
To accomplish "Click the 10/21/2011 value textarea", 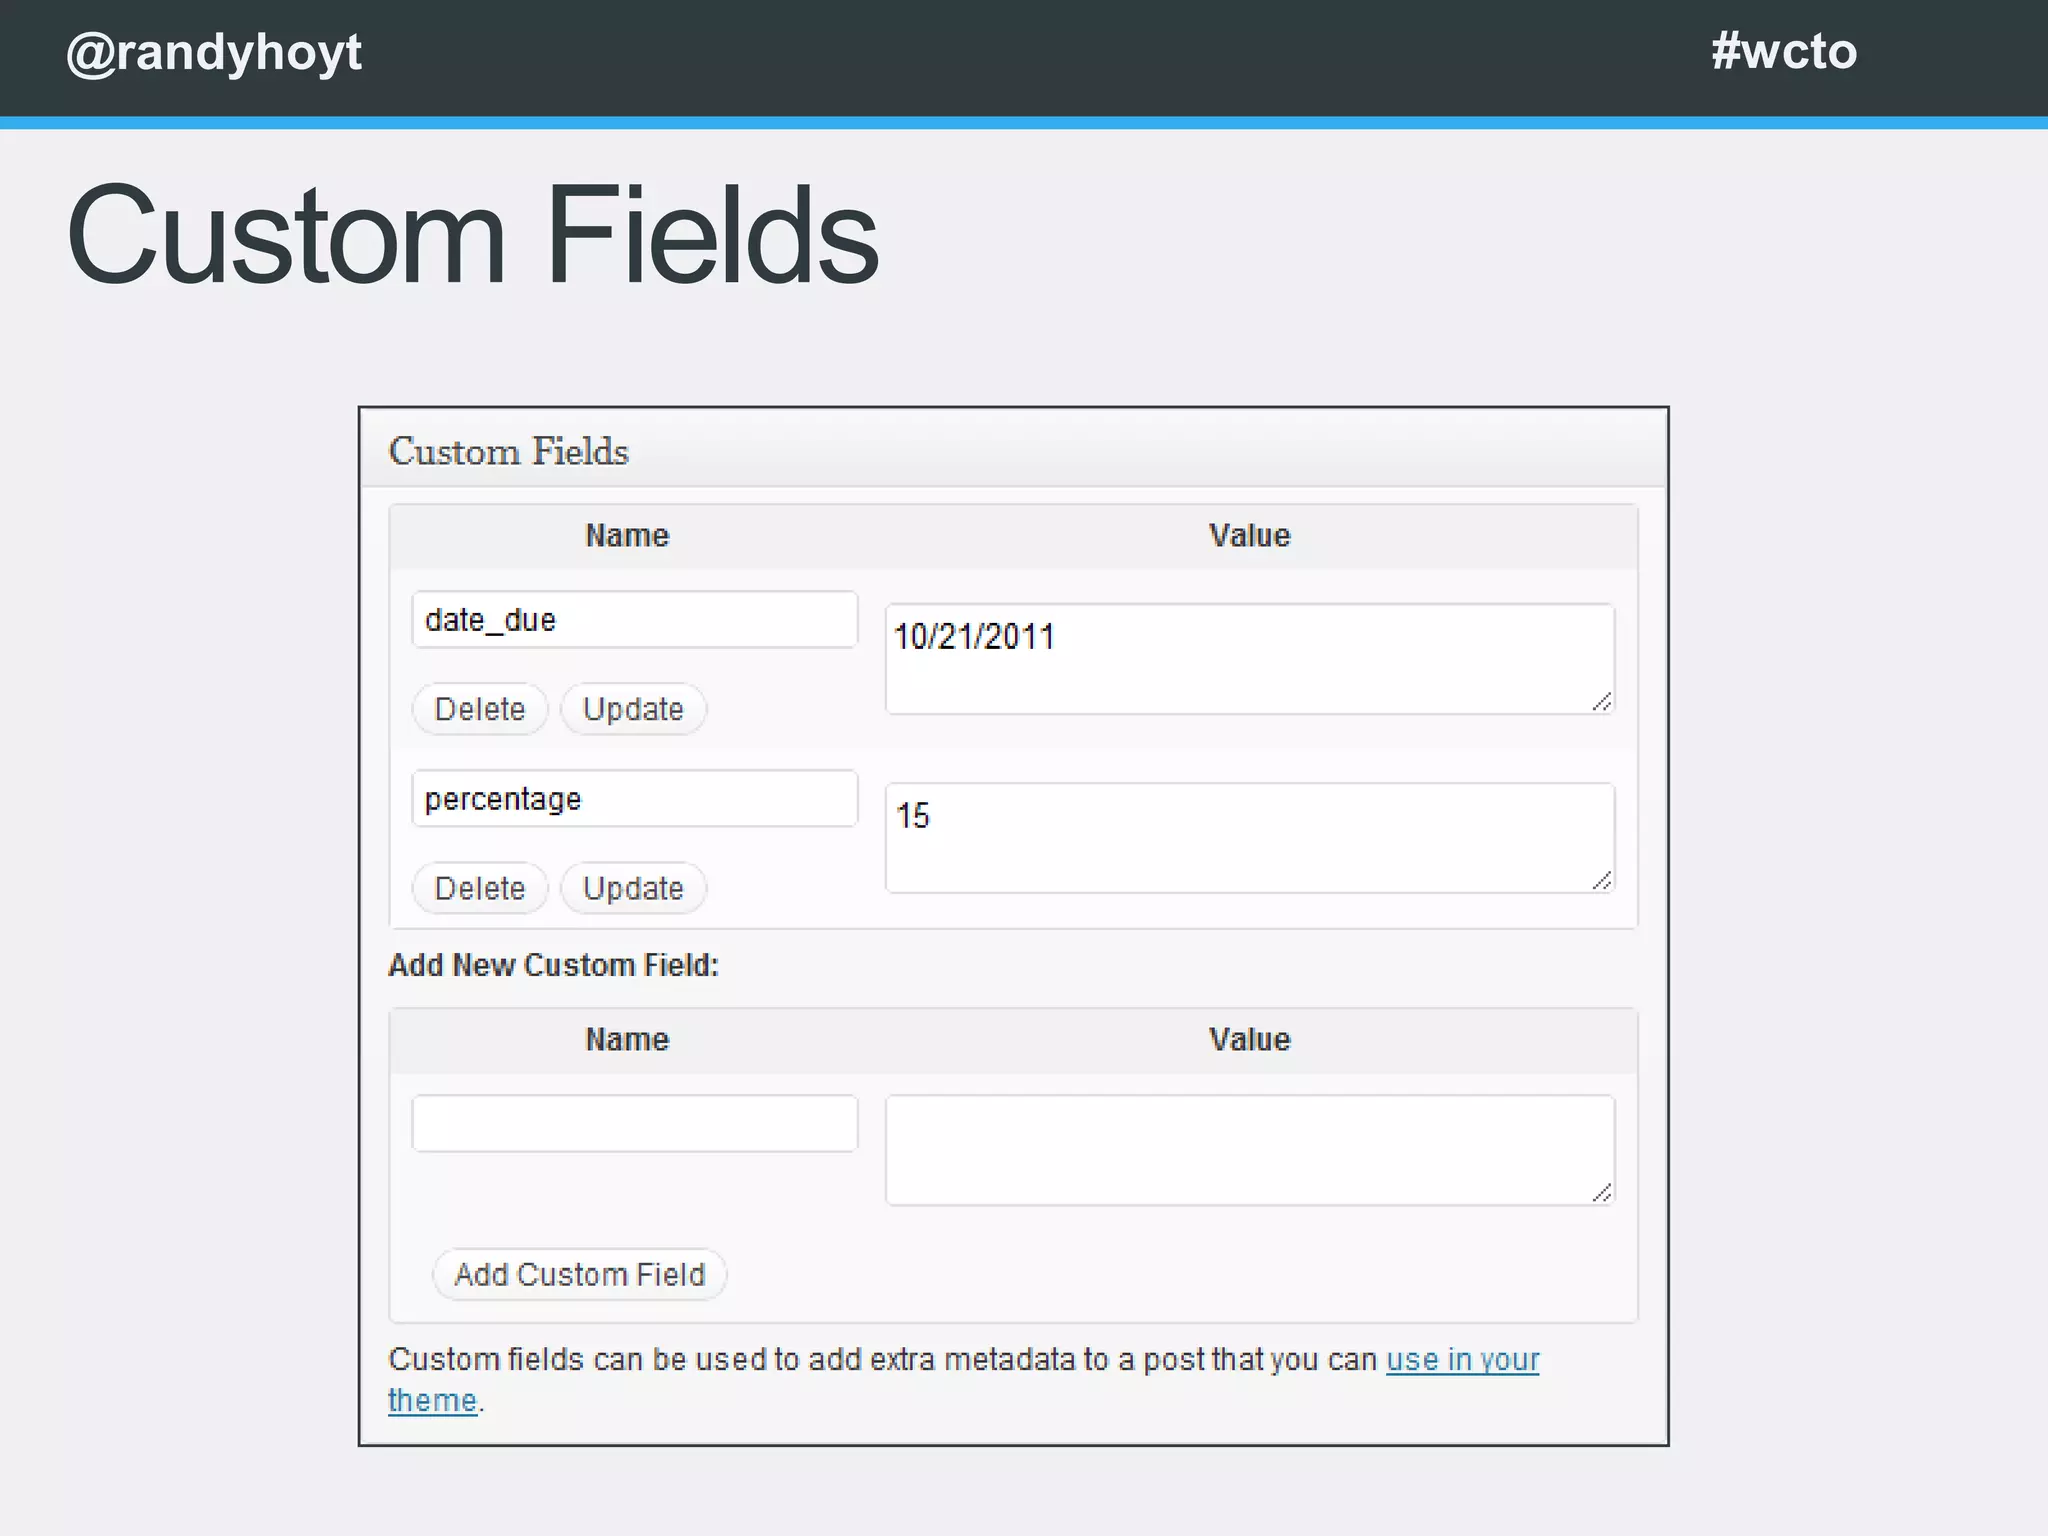I will click(x=1248, y=658).
